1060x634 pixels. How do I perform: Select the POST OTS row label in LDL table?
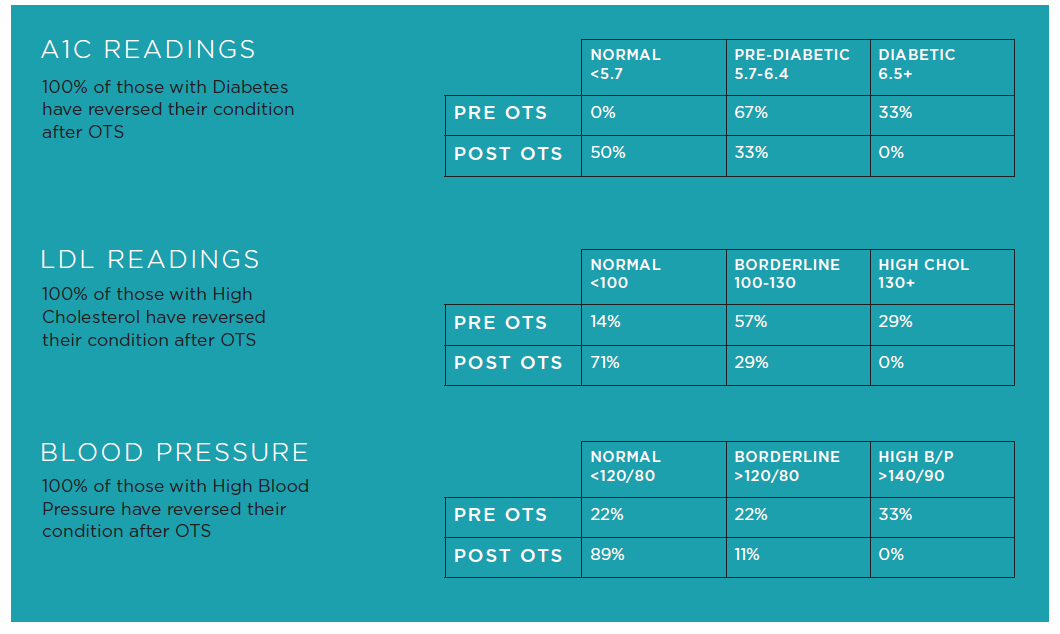(508, 363)
